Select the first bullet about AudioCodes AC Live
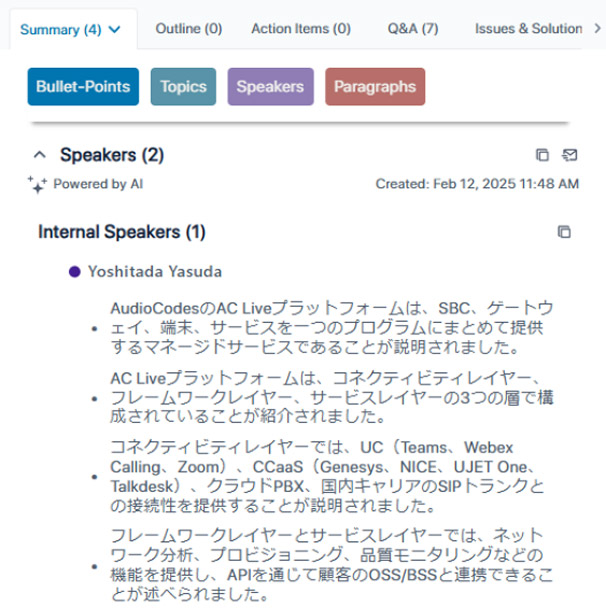The width and height of the screenshot is (606, 608). point(330,327)
